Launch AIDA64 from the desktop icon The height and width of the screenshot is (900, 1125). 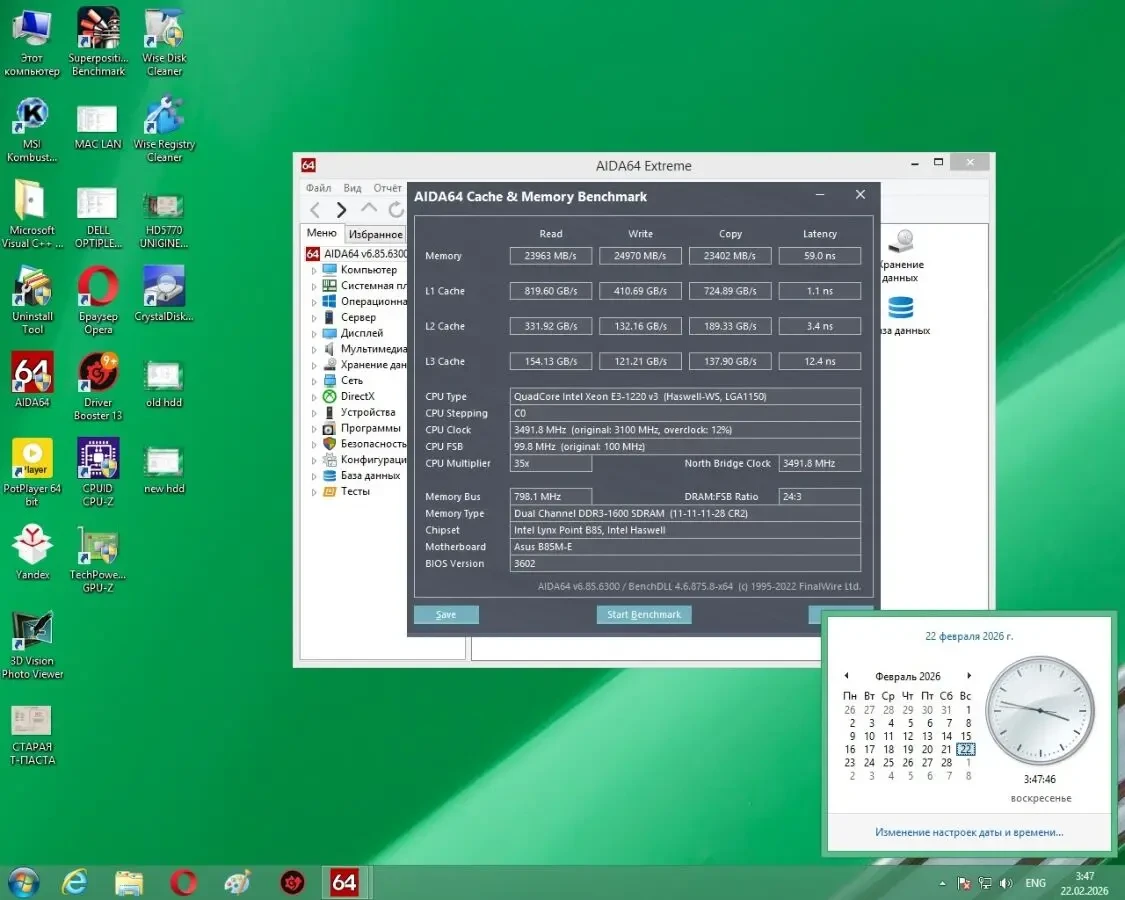click(32, 379)
